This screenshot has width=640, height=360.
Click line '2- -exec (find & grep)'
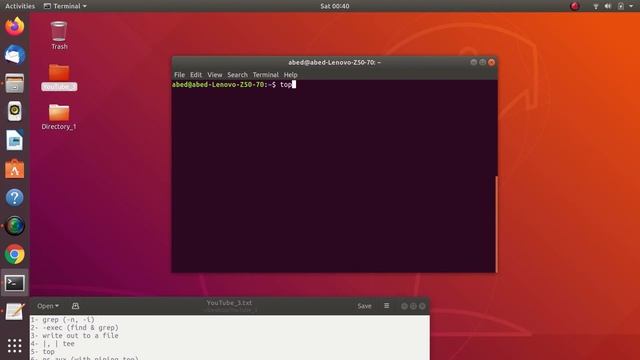[x=75, y=327]
